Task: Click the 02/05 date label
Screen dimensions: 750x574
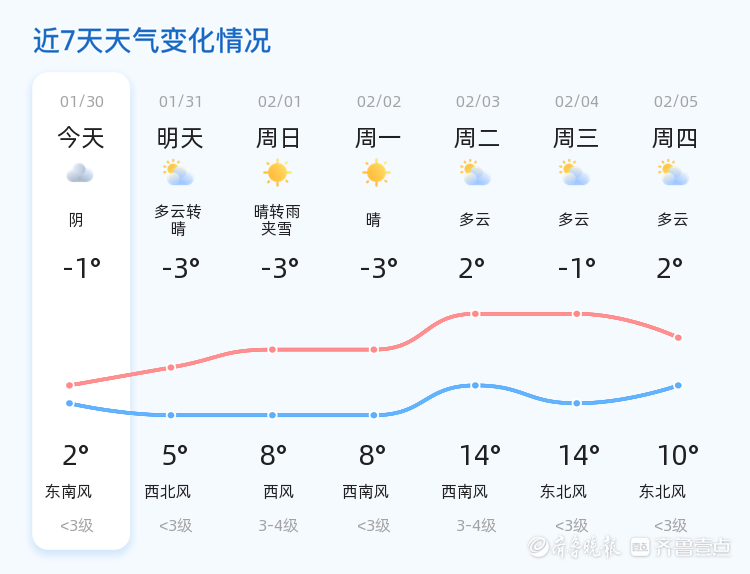Action: (x=676, y=101)
